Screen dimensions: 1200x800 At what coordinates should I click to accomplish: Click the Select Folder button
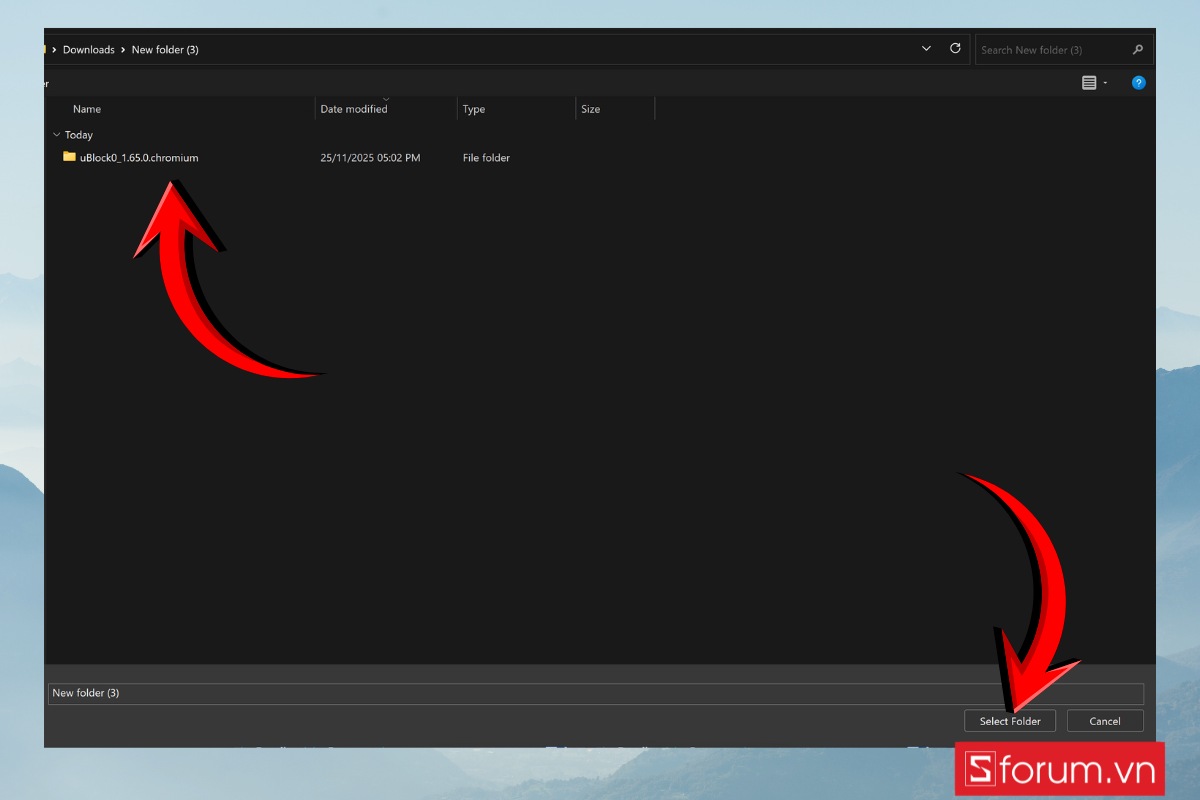click(x=1010, y=721)
